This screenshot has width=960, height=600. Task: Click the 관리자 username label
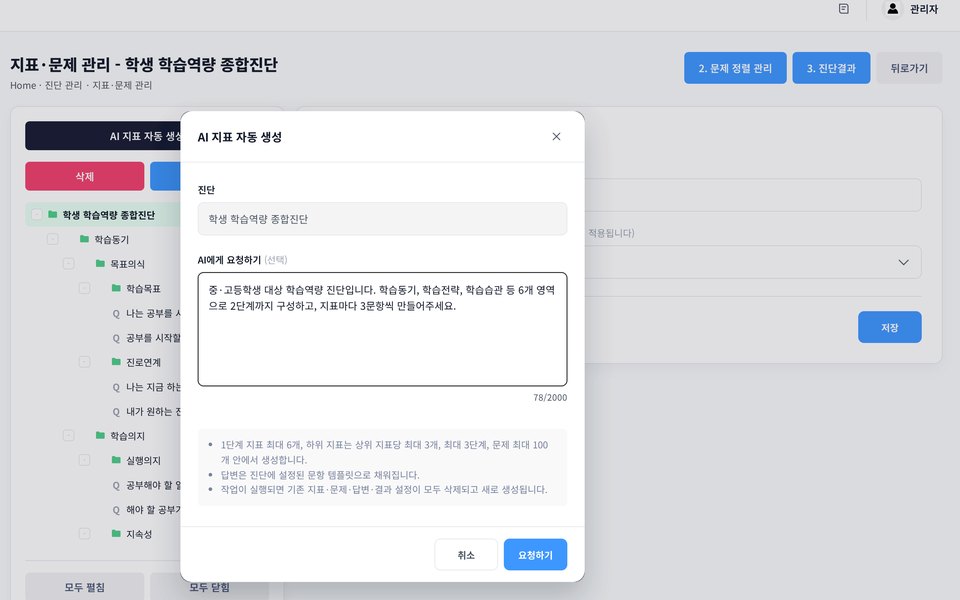tap(923, 9)
